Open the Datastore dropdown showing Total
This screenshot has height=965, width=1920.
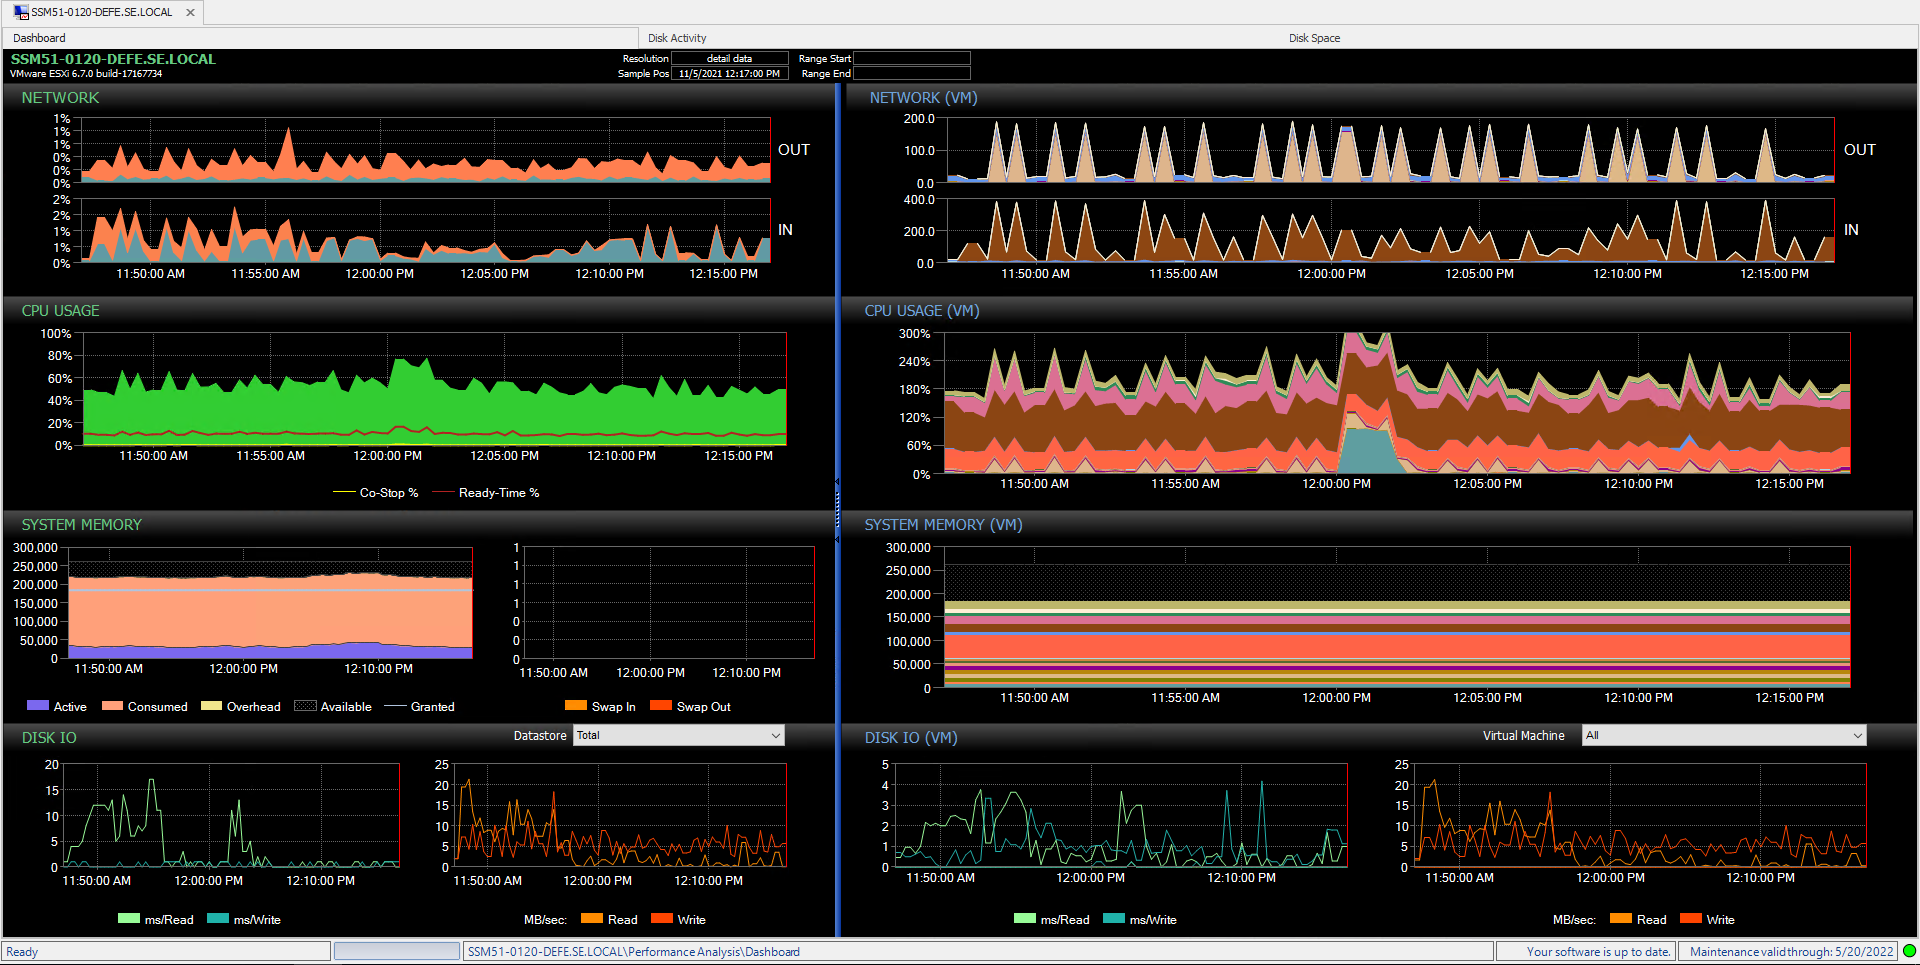coord(776,735)
